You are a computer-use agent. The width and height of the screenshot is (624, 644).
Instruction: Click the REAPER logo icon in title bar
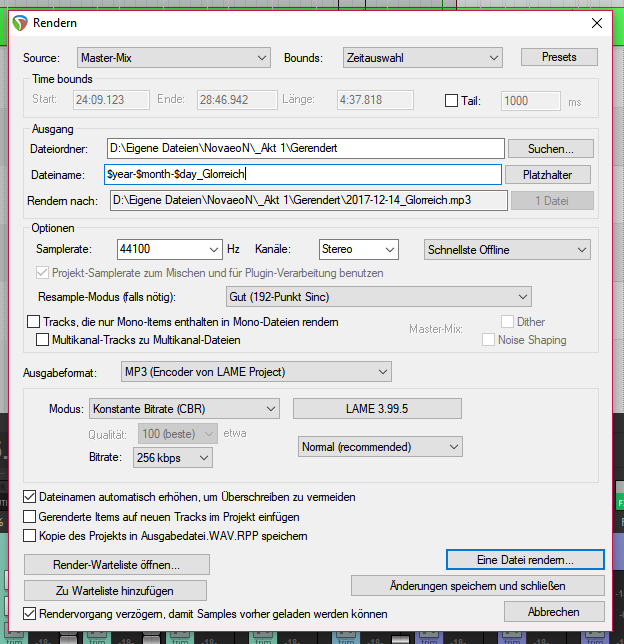tap(20, 23)
